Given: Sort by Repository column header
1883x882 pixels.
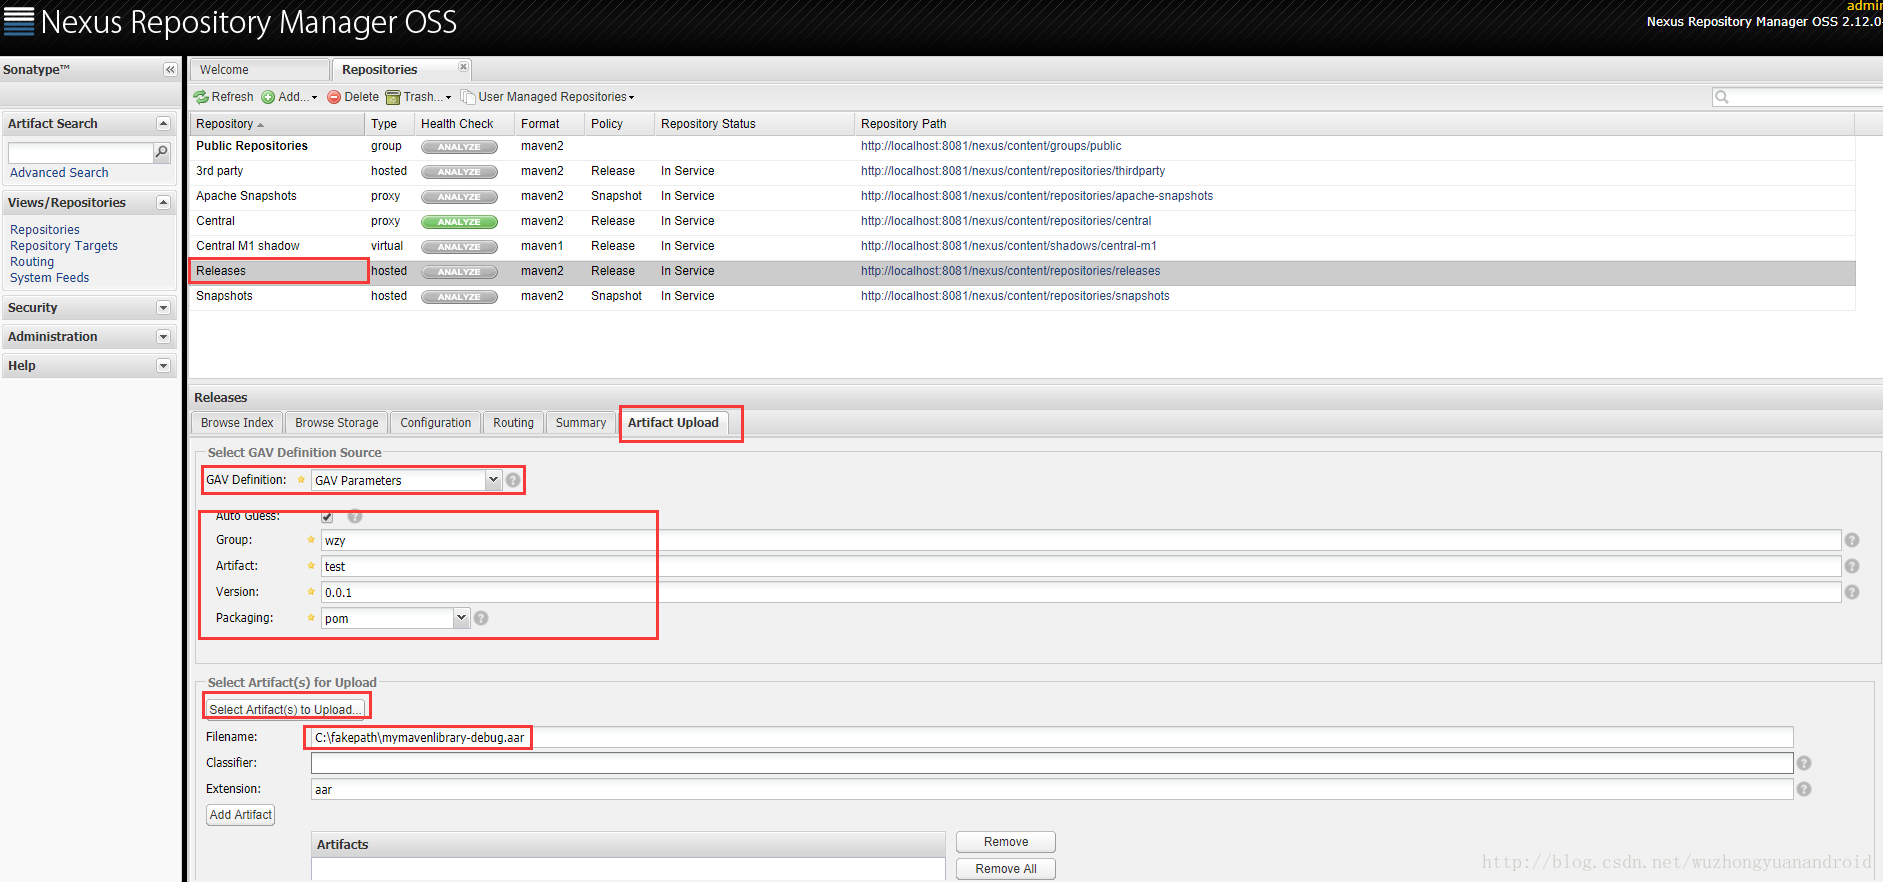Looking at the screenshot, I should (277, 124).
